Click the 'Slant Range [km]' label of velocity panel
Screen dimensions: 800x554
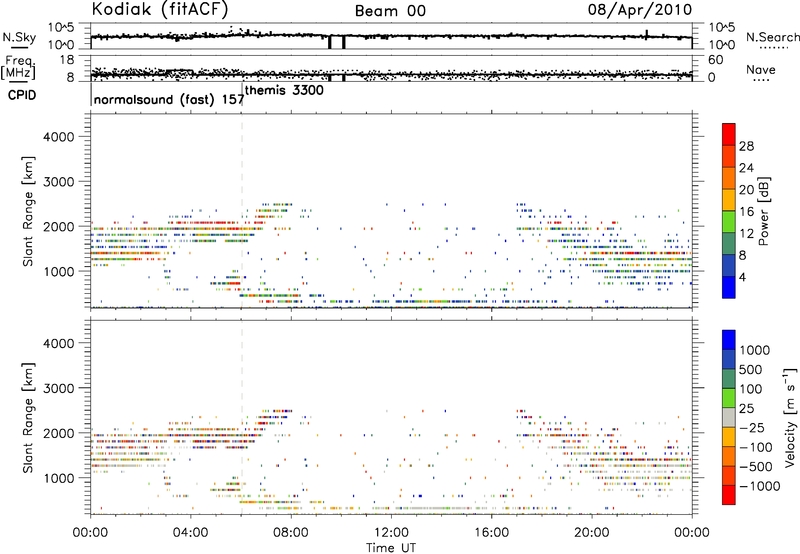pyautogui.click(x=28, y=417)
